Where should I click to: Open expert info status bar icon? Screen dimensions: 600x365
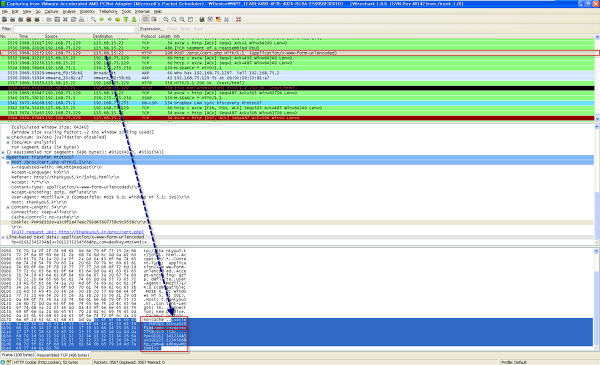[x=3, y=362]
